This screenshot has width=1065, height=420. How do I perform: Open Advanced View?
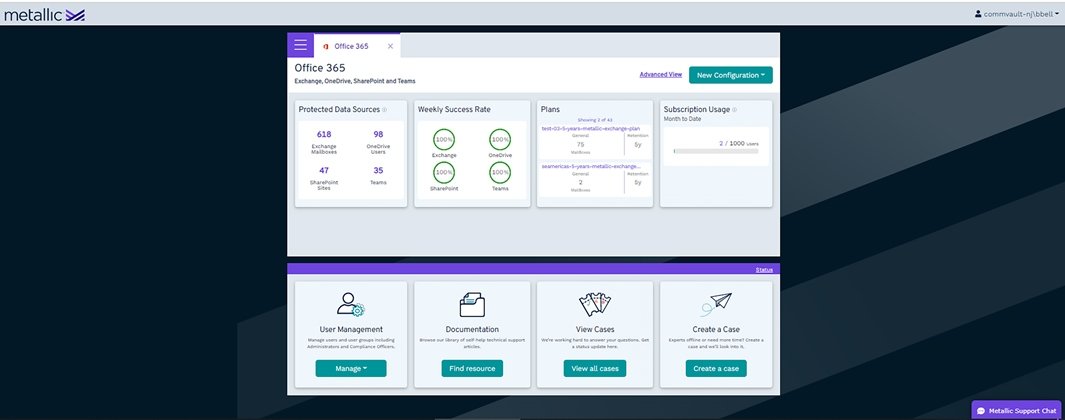coord(660,75)
